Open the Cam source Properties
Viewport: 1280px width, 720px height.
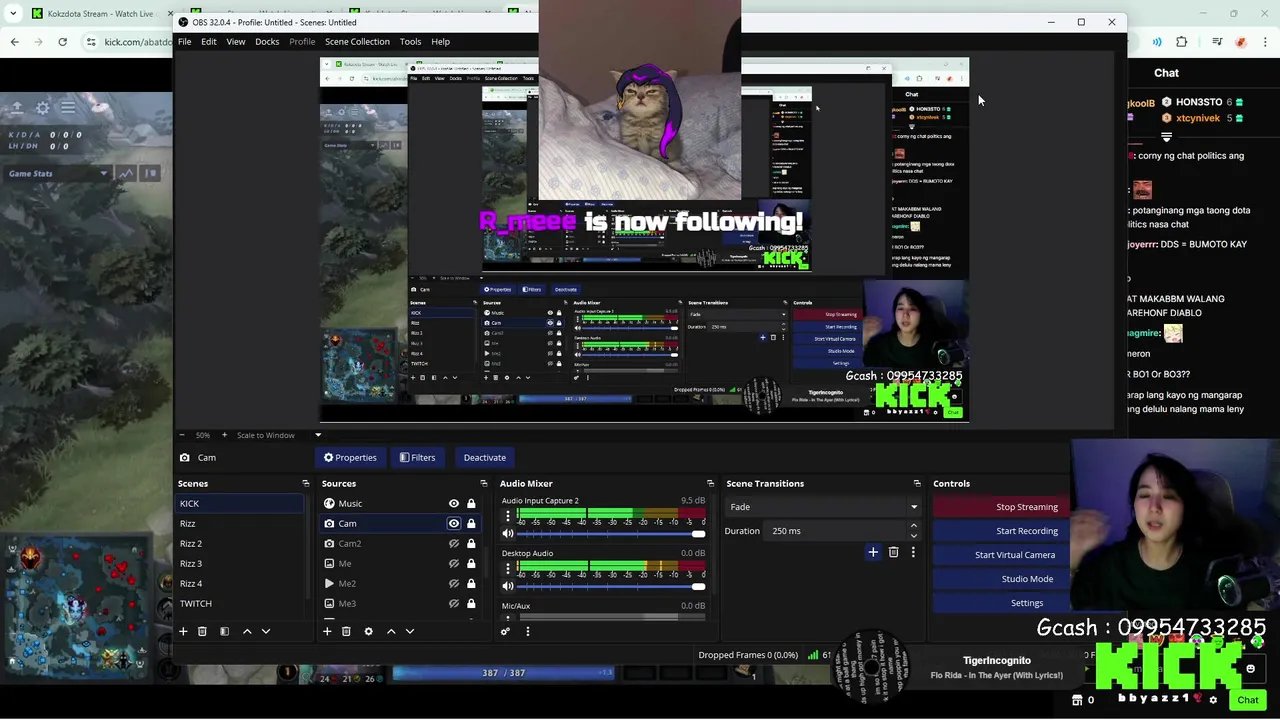350,457
